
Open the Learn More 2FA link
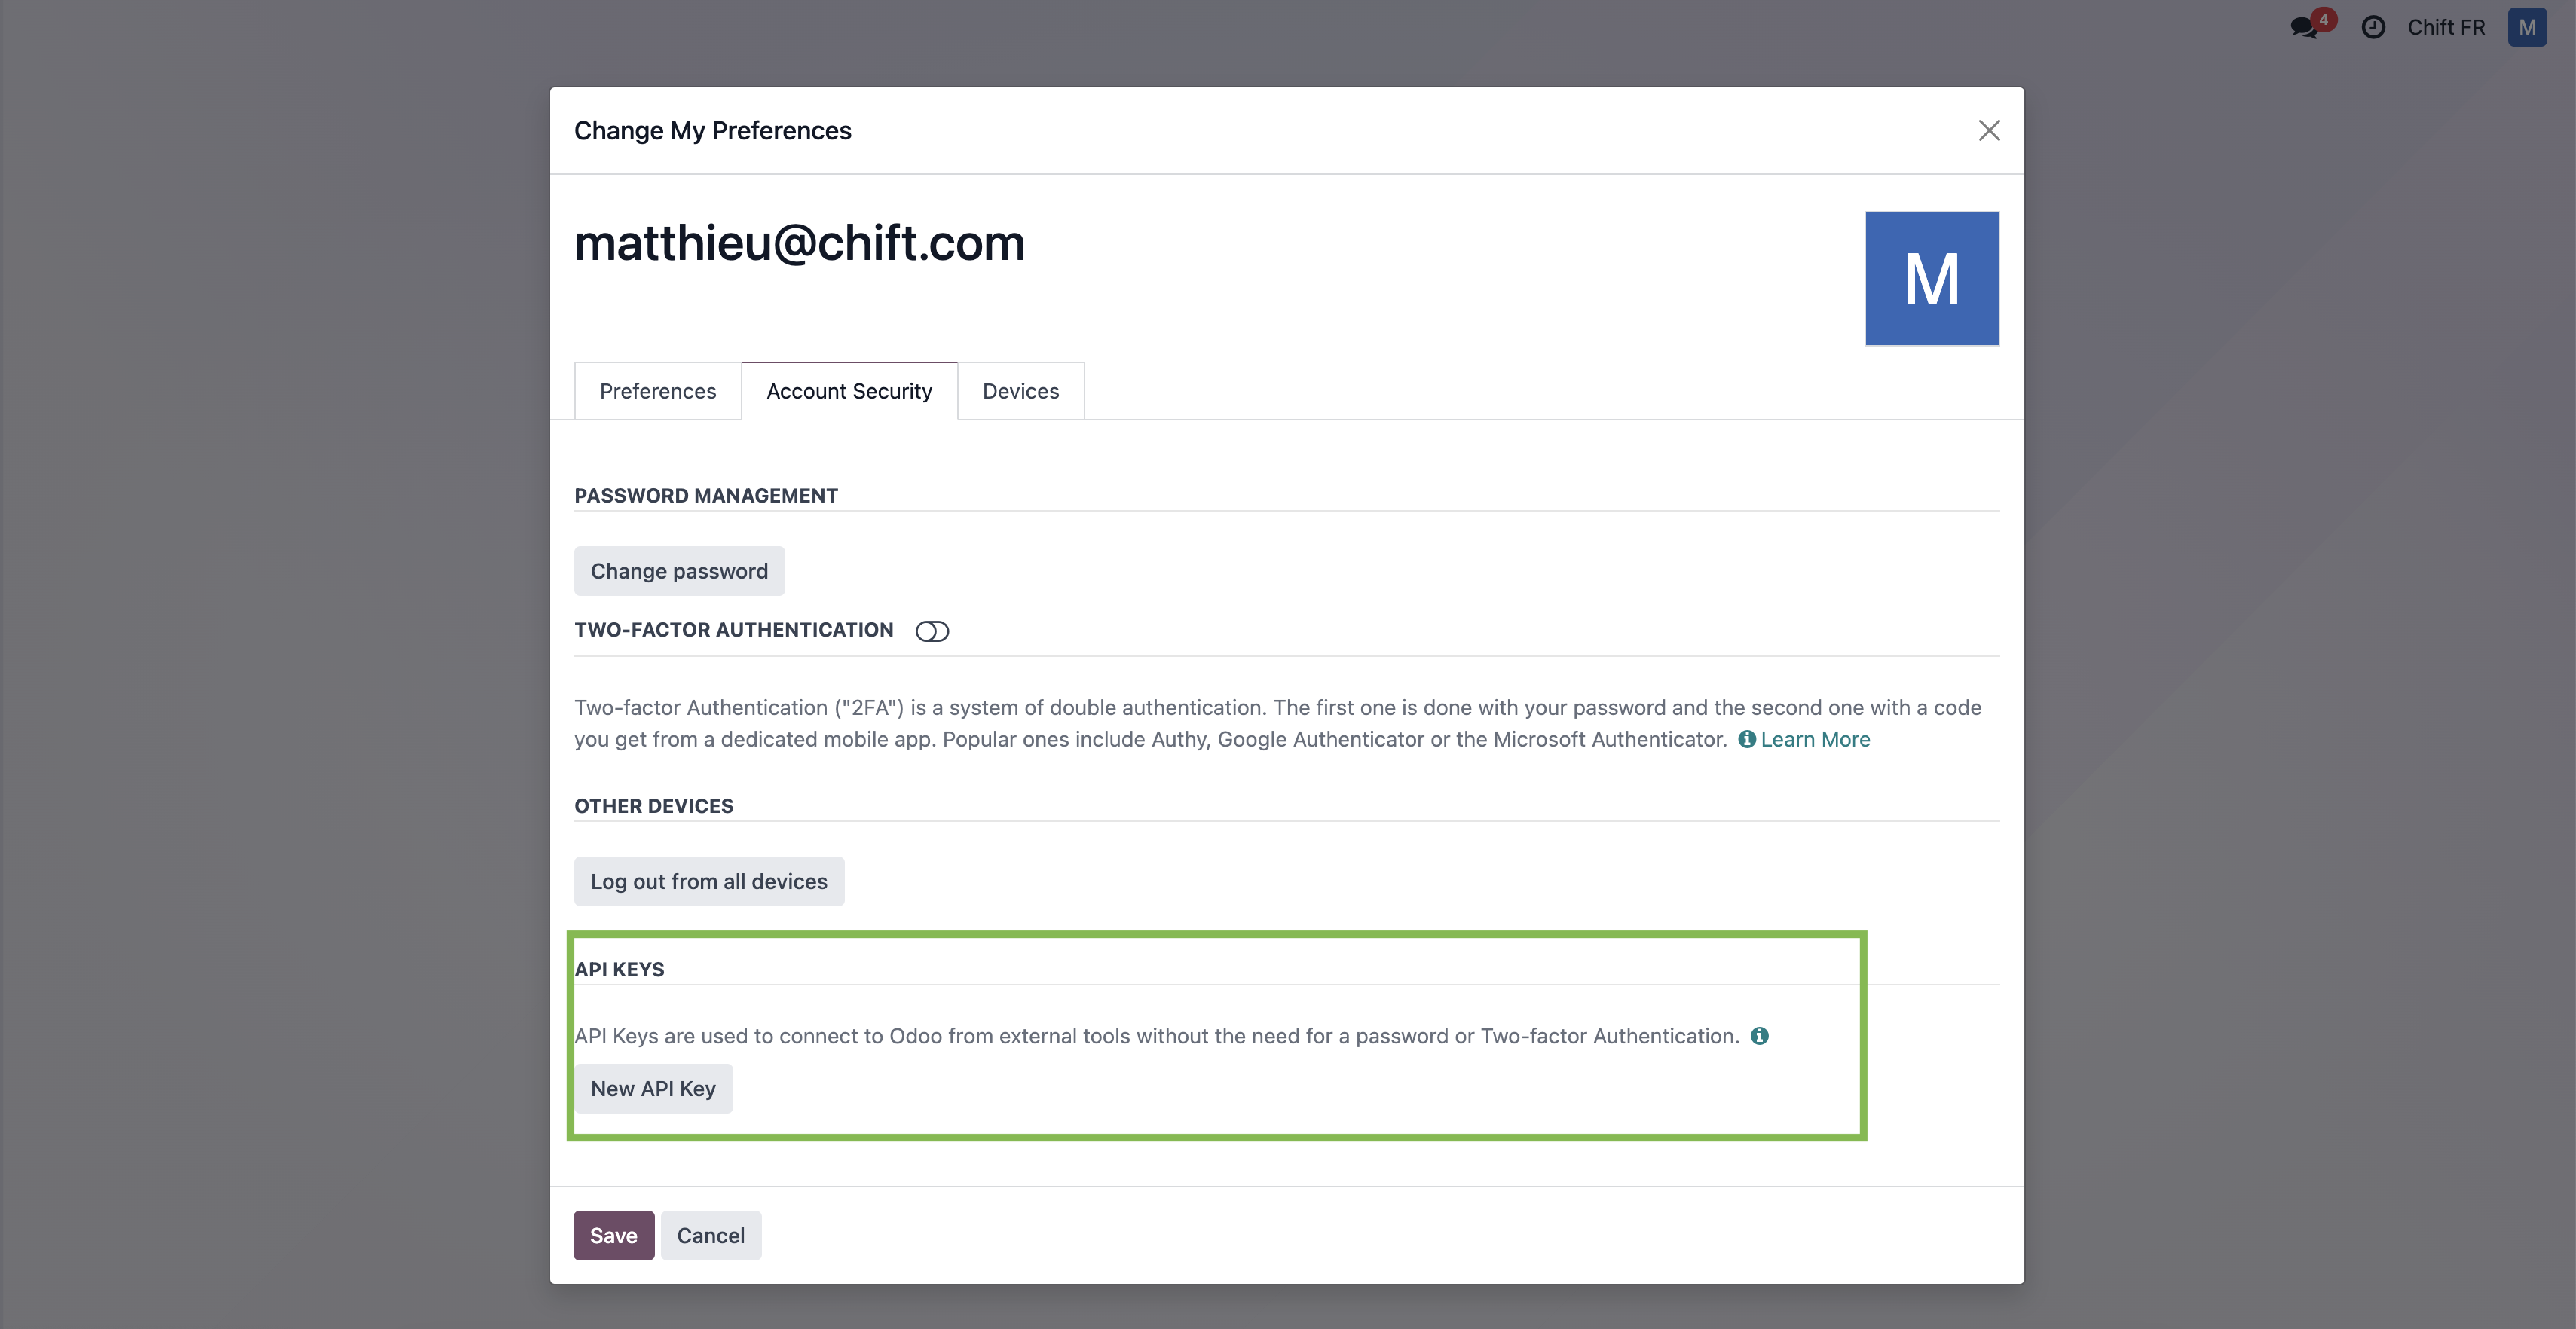coord(1815,739)
